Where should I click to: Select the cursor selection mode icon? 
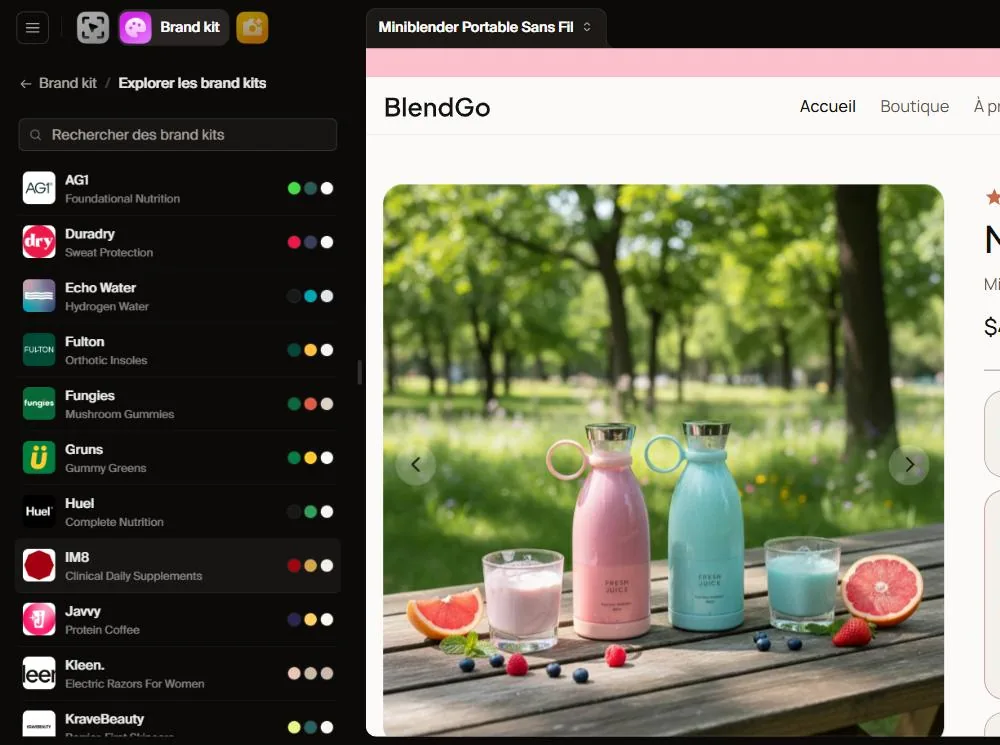pyautogui.click(x=93, y=27)
